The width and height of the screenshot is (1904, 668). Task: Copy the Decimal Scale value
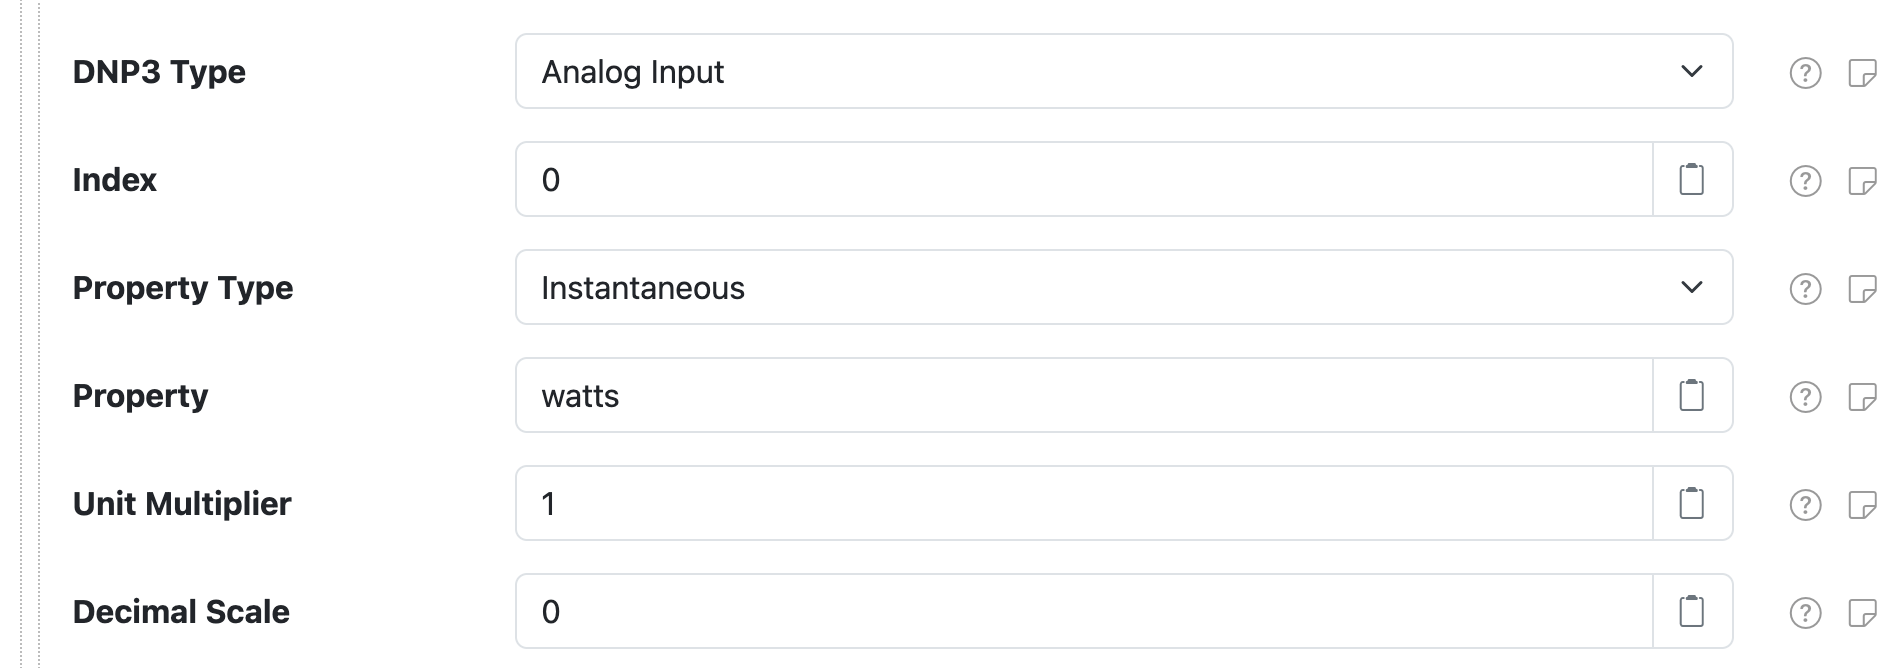click(1691, 611)
